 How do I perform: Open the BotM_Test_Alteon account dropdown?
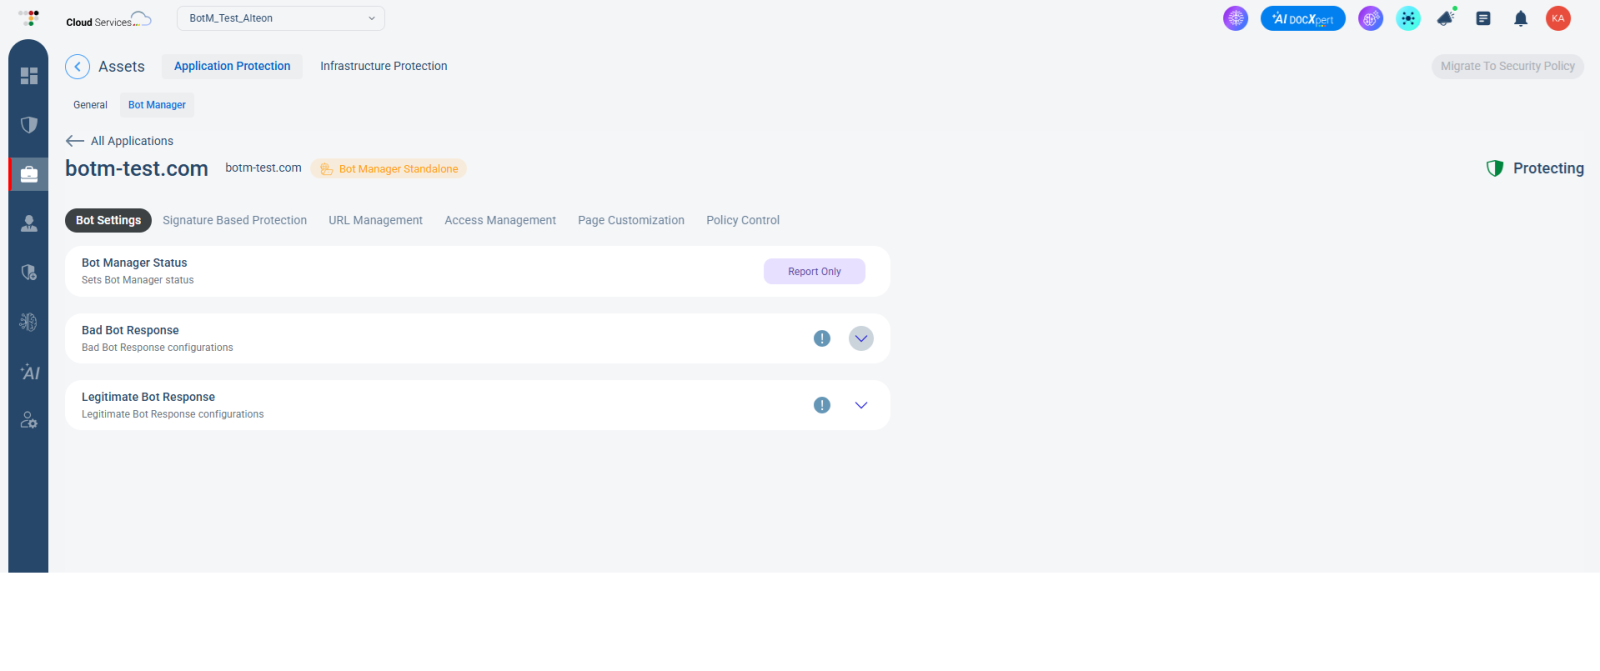(281, 18)
